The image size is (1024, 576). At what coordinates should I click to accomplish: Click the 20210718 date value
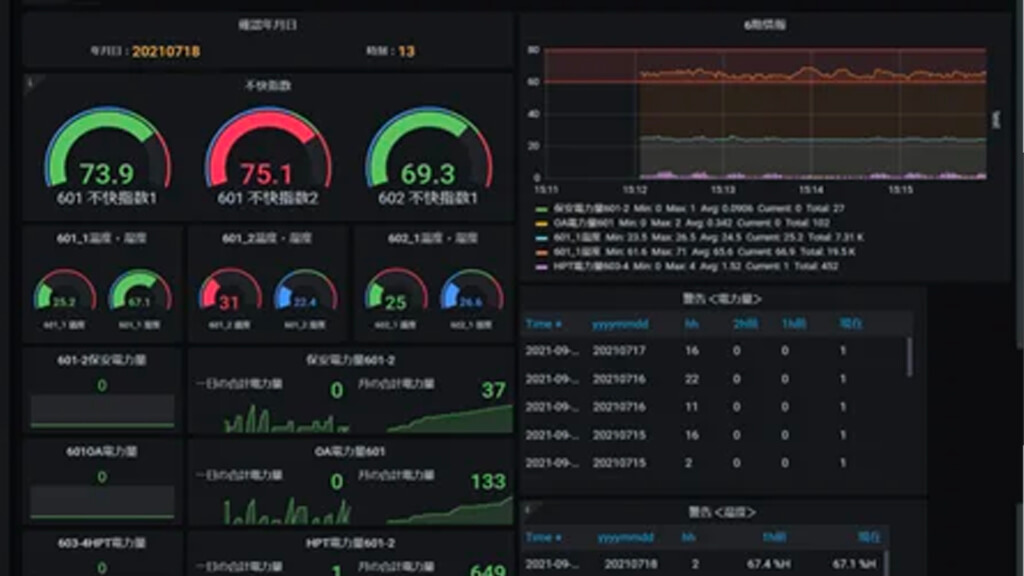(165, 50)
